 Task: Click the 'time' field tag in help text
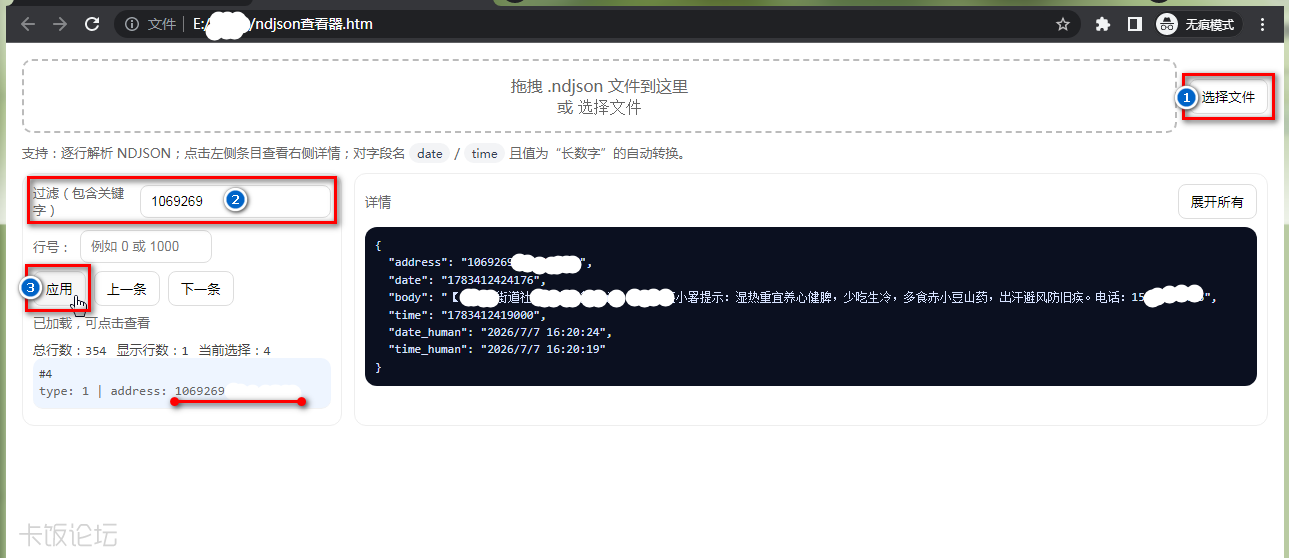click(484, 153)
